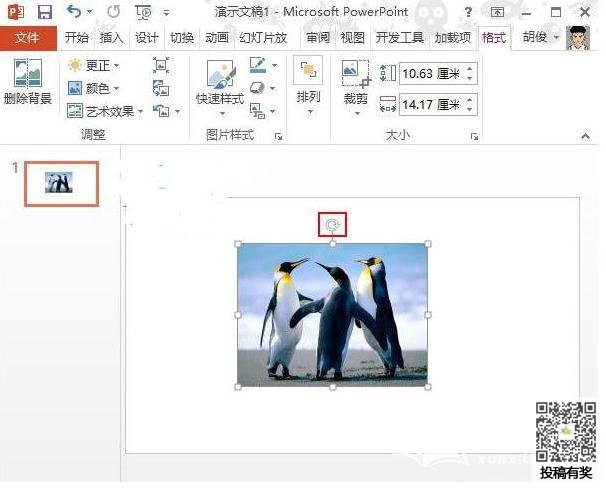Image resolution: width=606 pixels, height=488 pixels.
Task: Click the Help question mark icon
Action: (469, 13)
